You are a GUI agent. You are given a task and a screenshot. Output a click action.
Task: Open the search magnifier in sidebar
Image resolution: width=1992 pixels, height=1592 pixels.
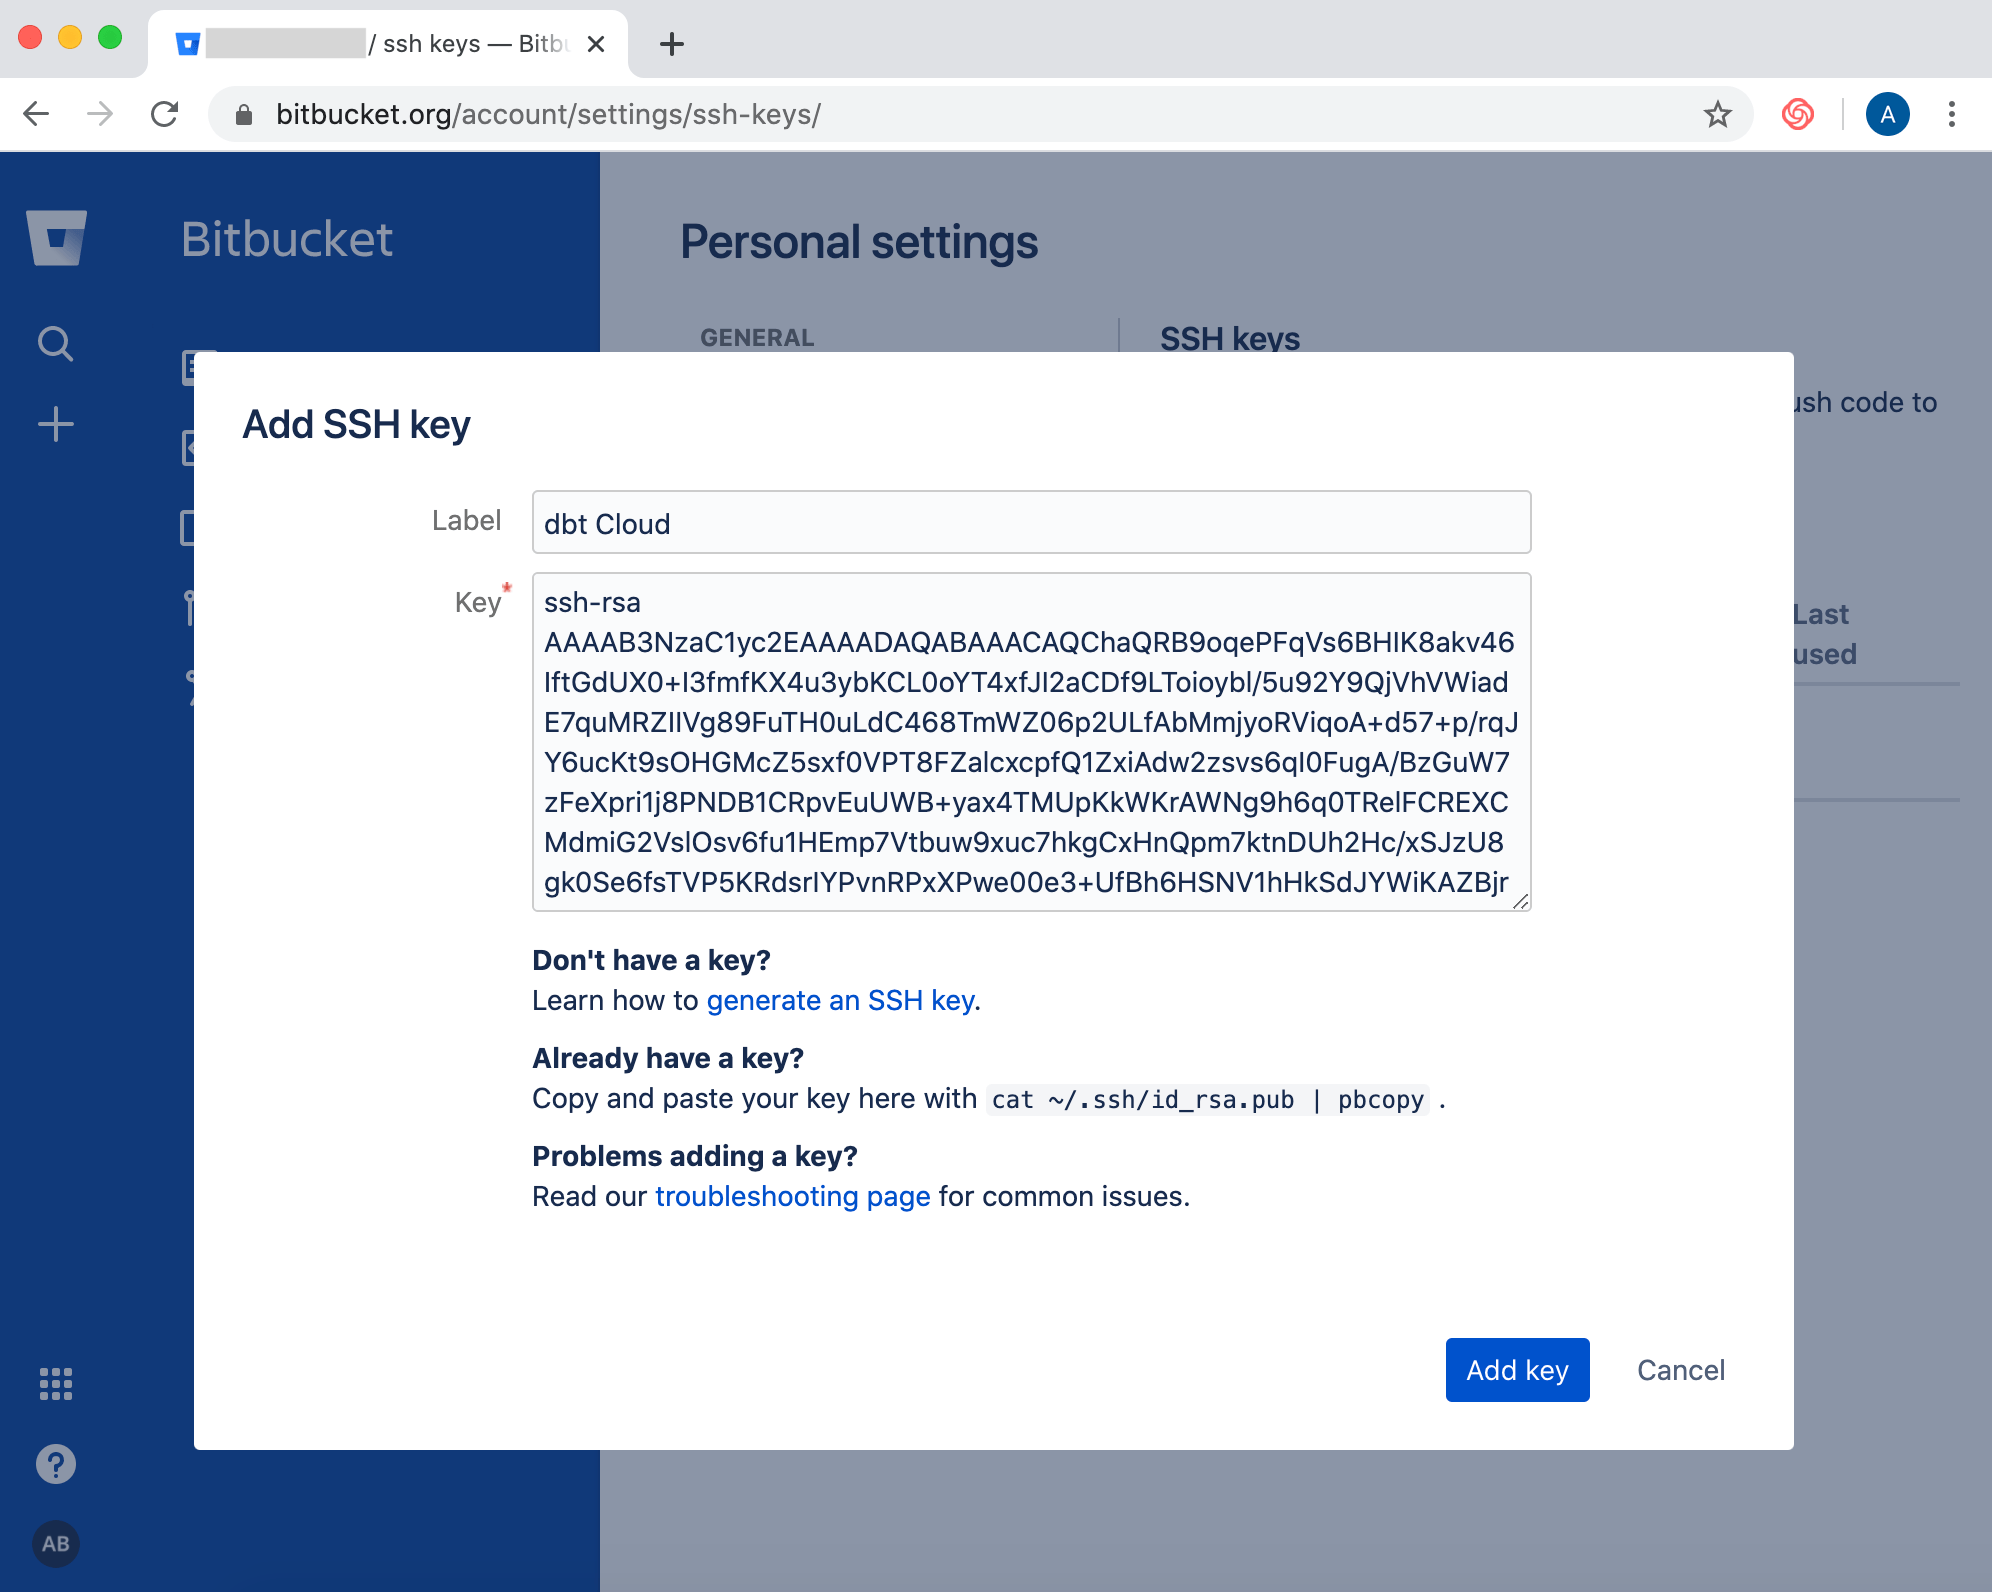click(x=56, y=344)
